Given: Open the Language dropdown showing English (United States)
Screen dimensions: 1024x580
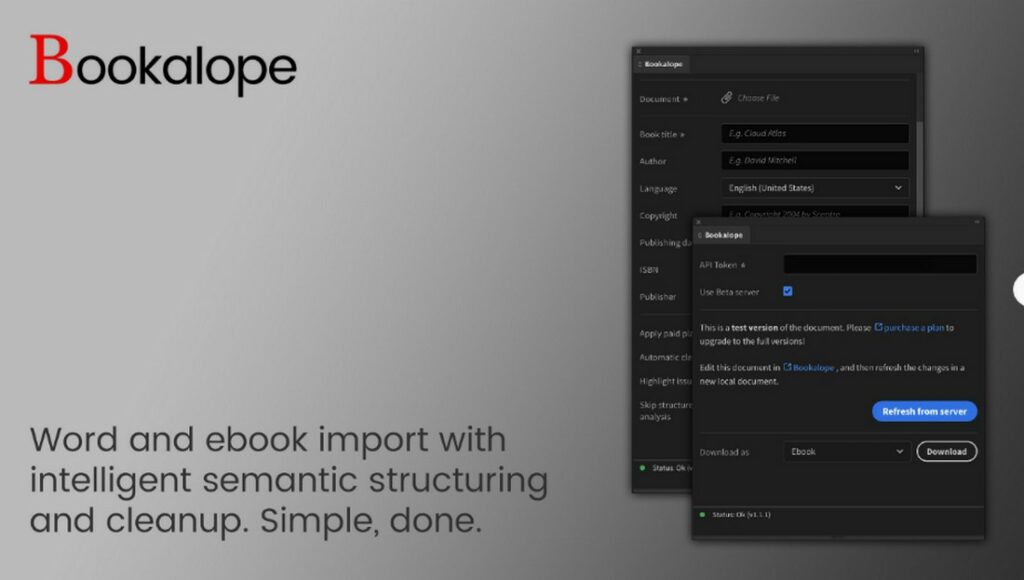Looking at the screenshot, I should (x=815, y=188).
